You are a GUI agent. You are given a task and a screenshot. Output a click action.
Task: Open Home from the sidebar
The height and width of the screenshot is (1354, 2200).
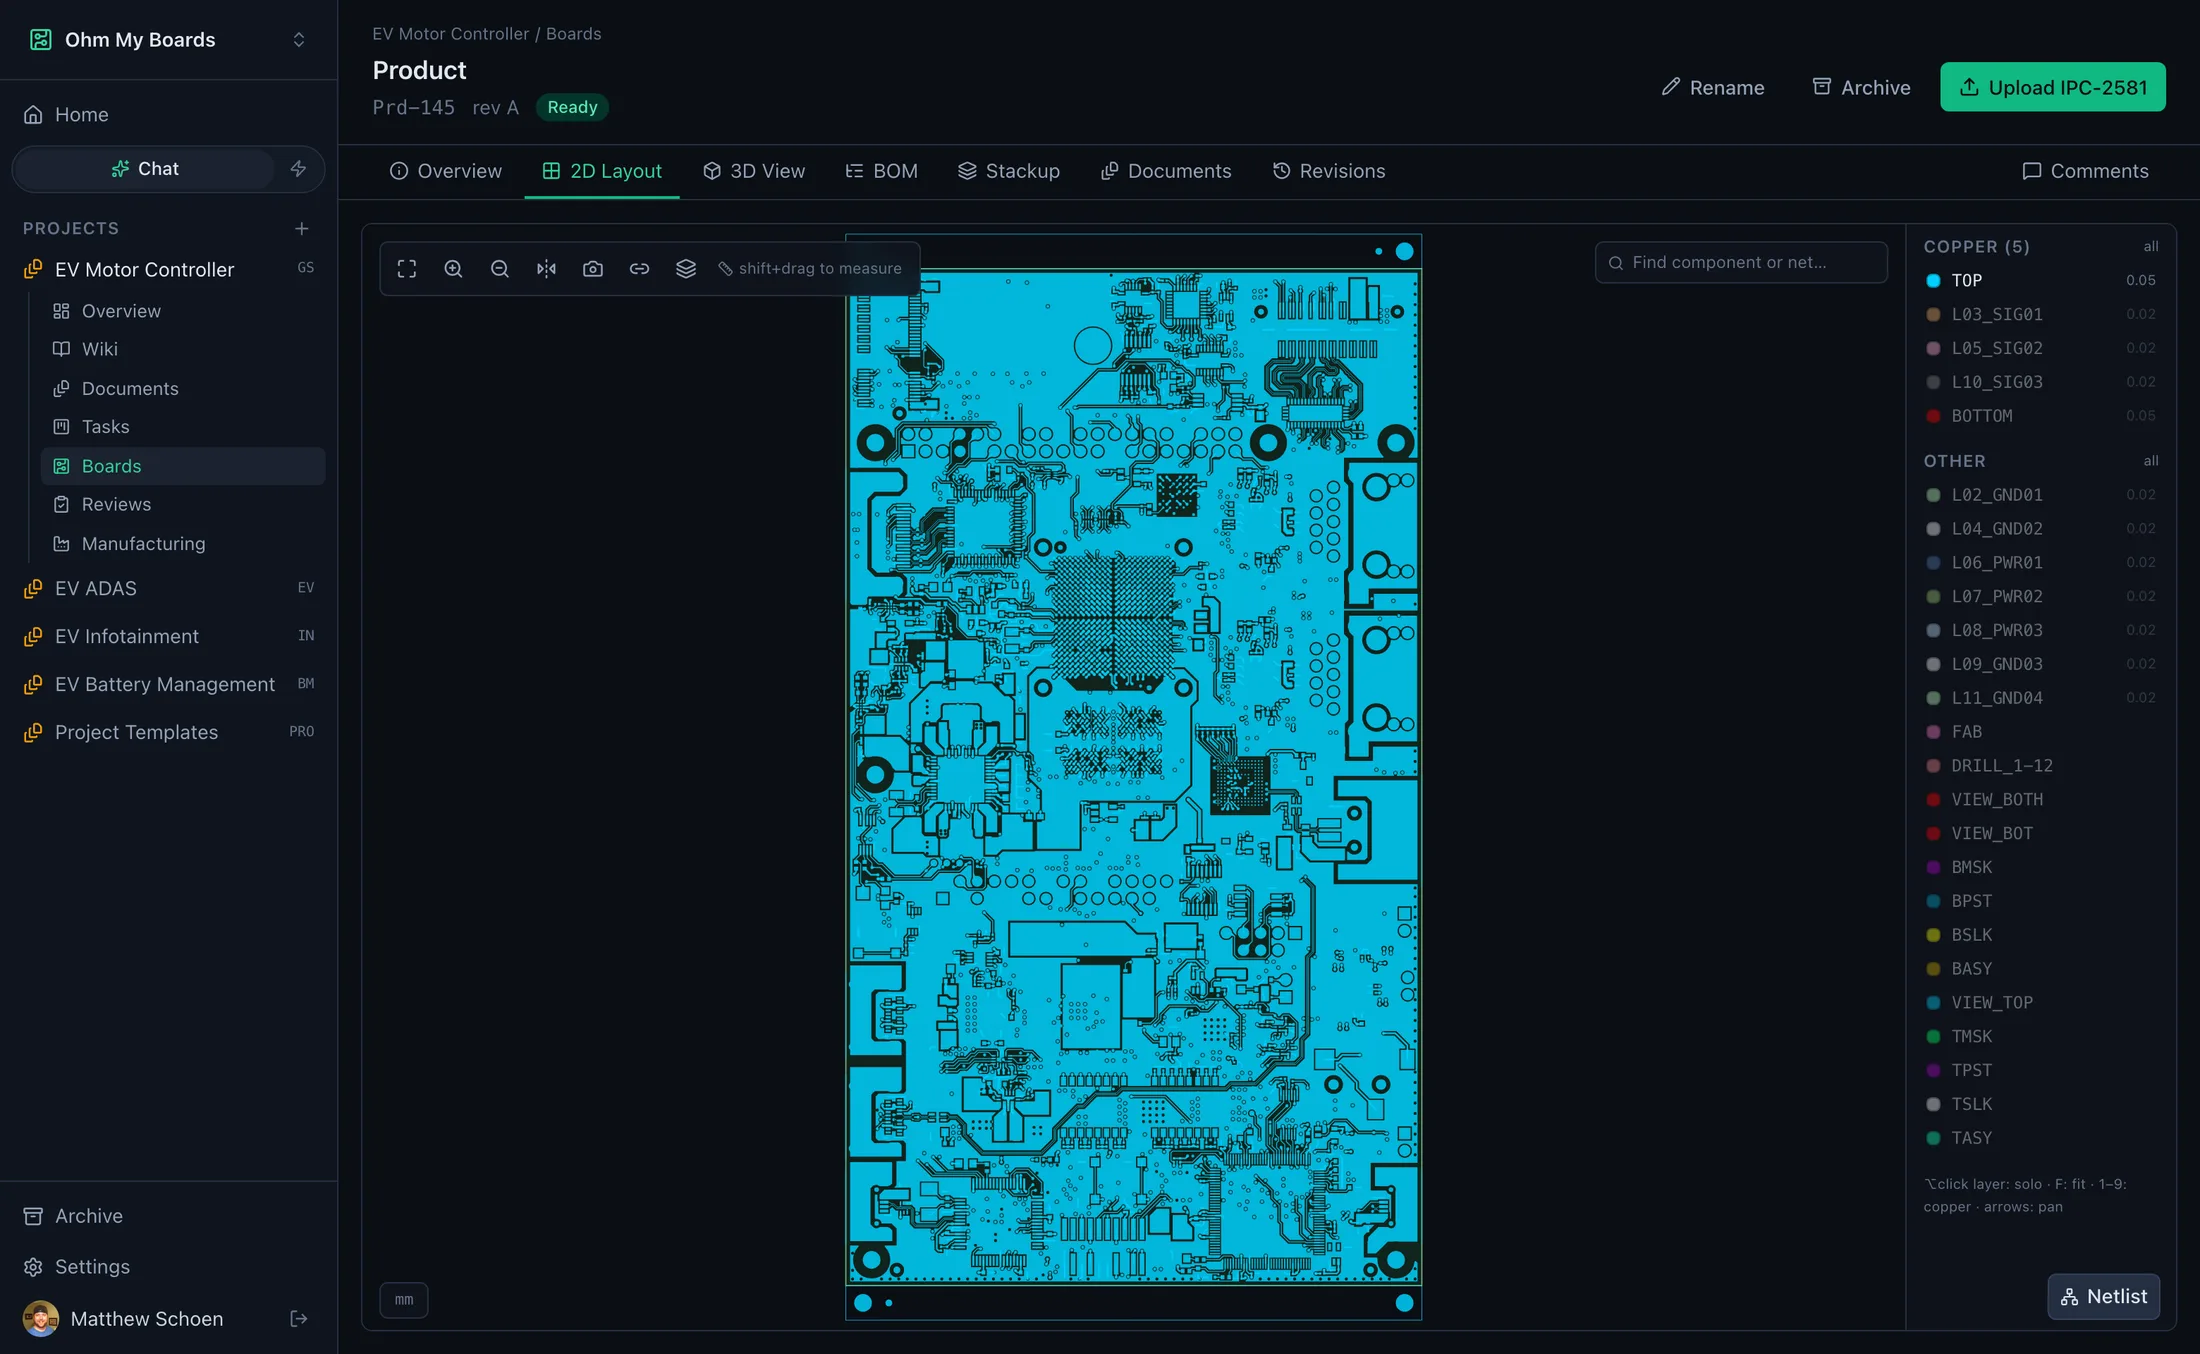click(x=168, y=115)
